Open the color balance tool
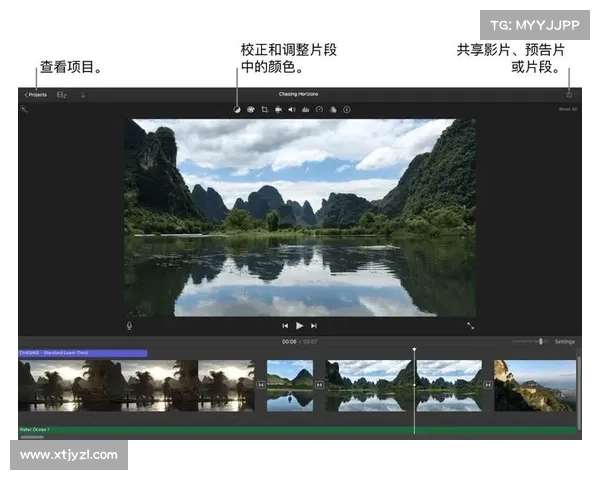Viewport: 600px width, 480px height. point(237,110)
